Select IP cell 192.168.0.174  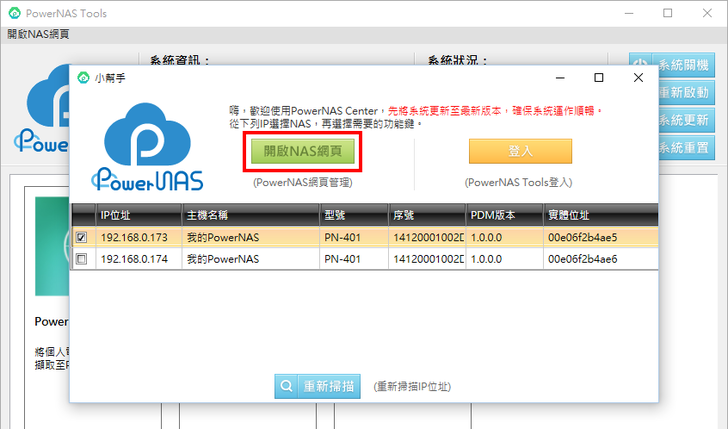point(134,259)
